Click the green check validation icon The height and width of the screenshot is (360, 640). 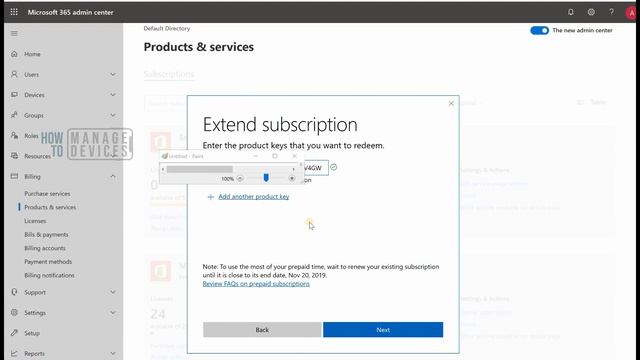click(x=333, y=167)
